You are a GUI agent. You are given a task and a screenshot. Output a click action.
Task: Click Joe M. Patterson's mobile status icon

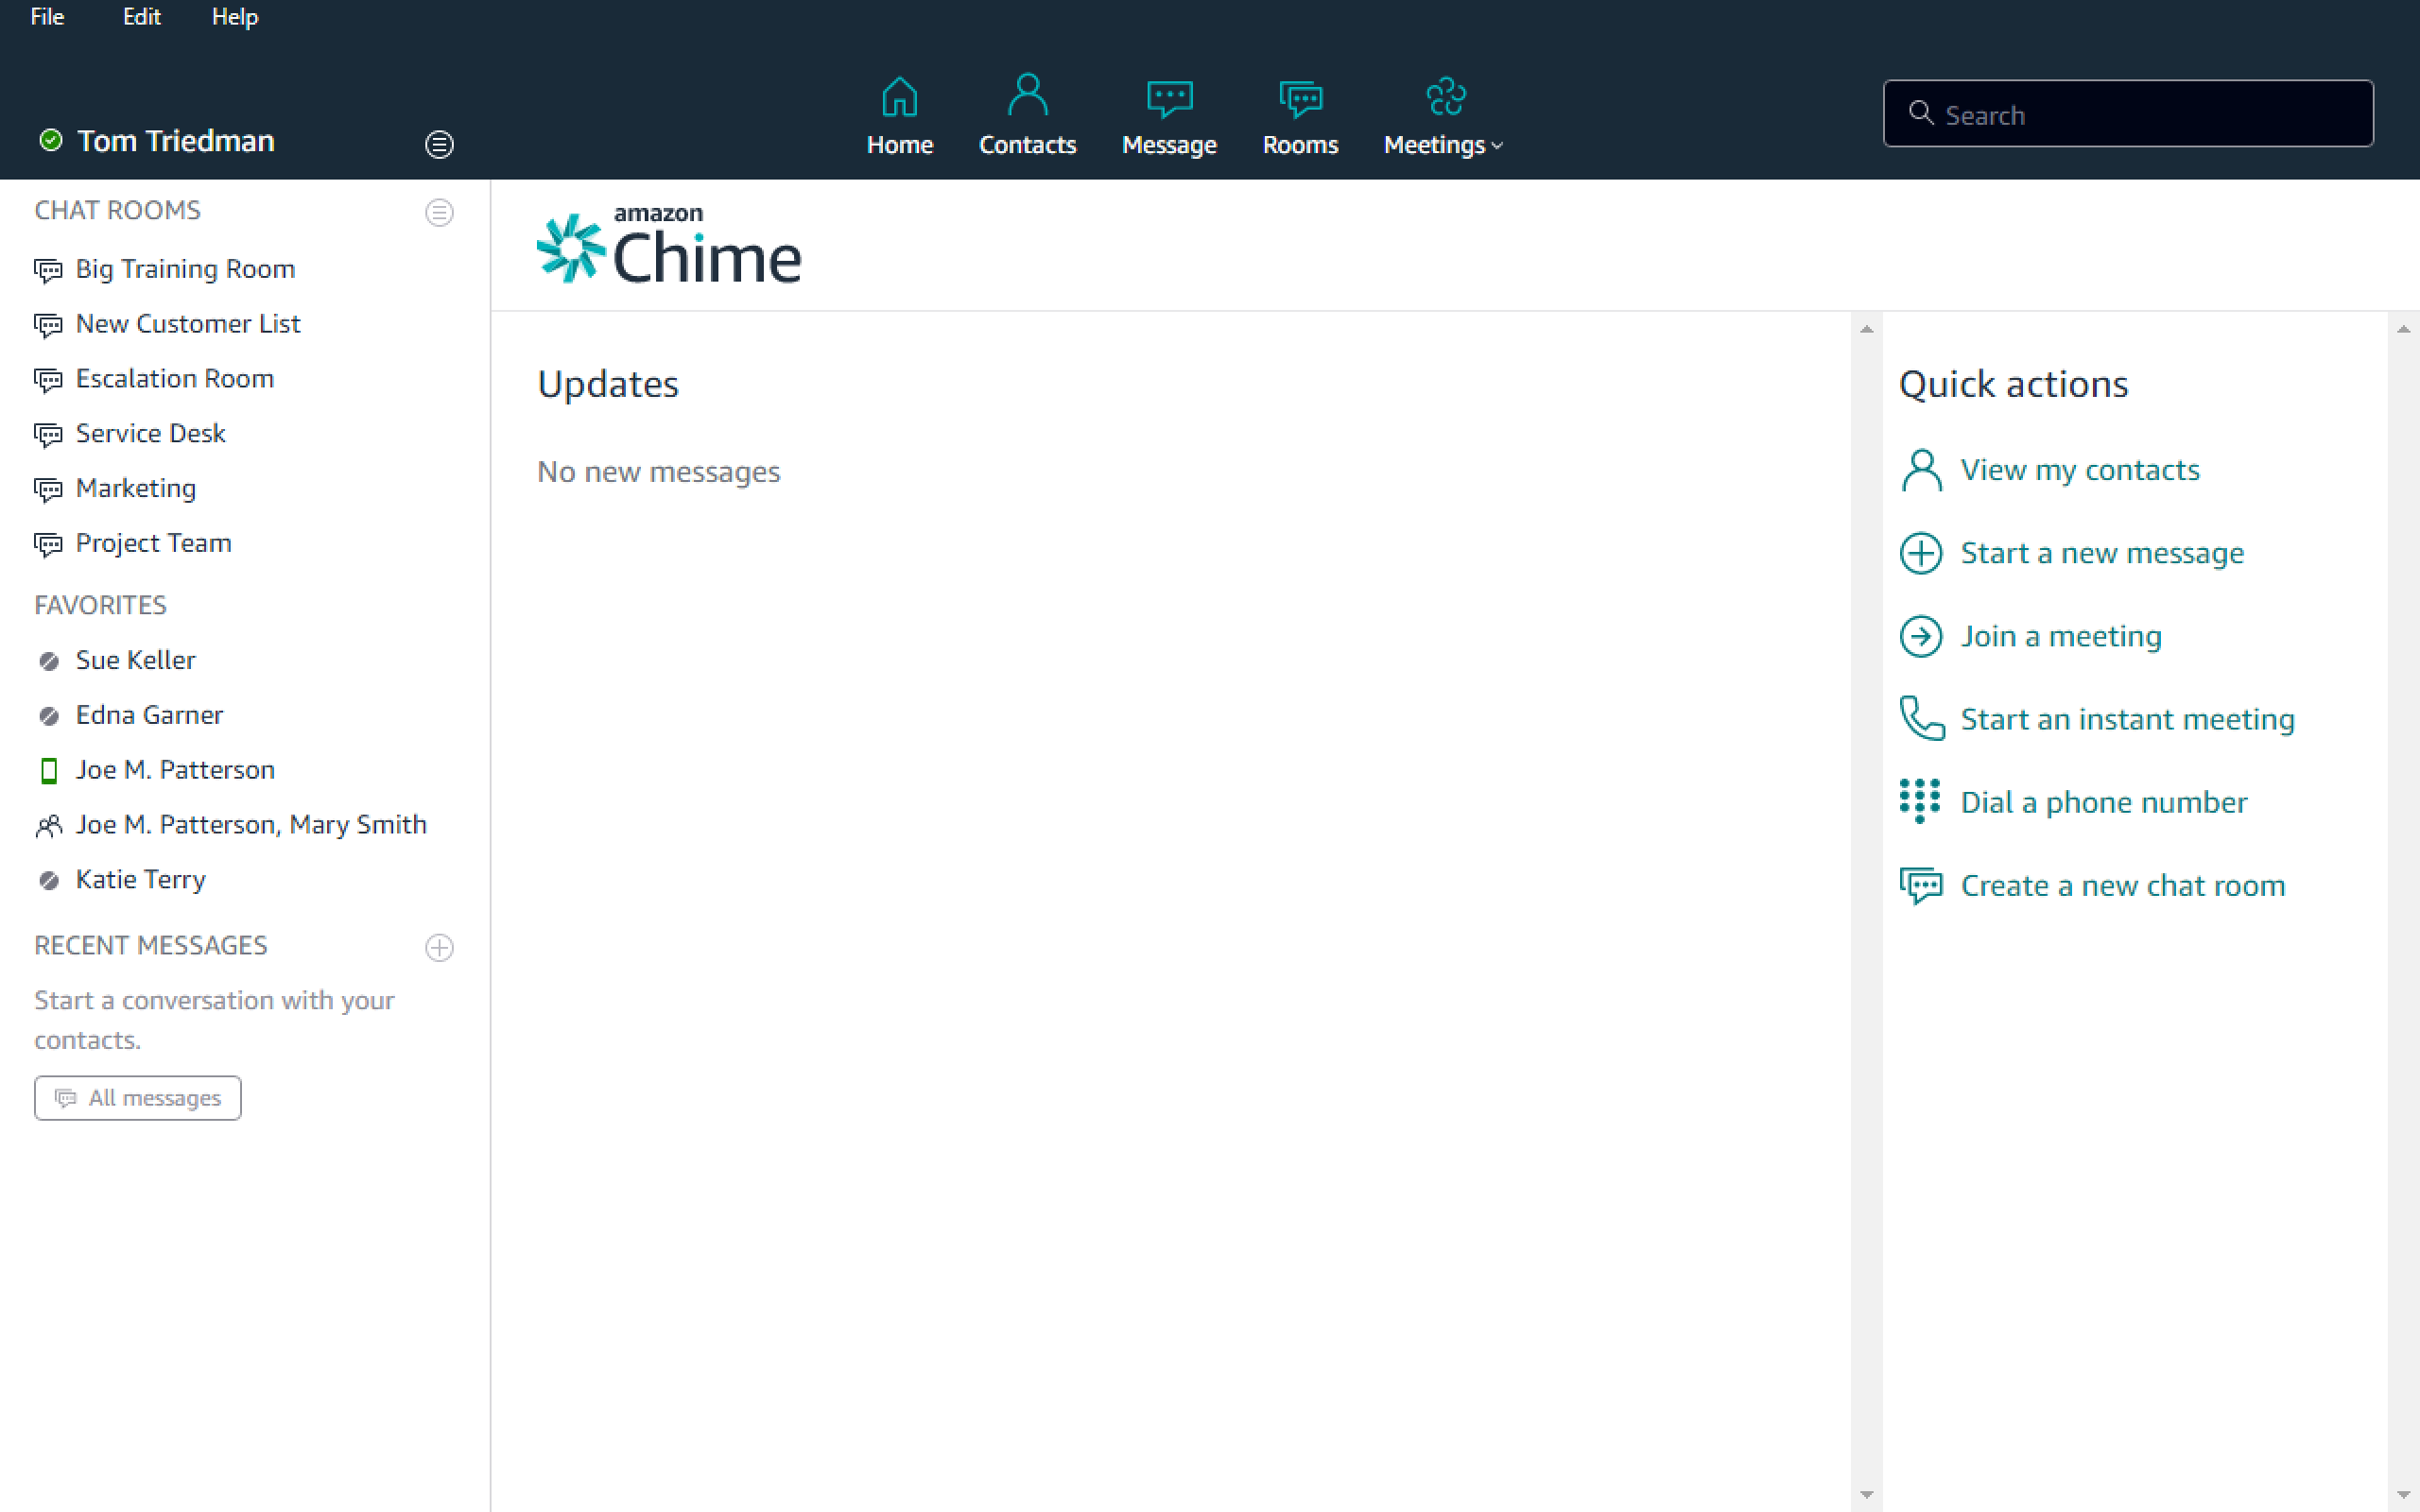click(48, 771)
